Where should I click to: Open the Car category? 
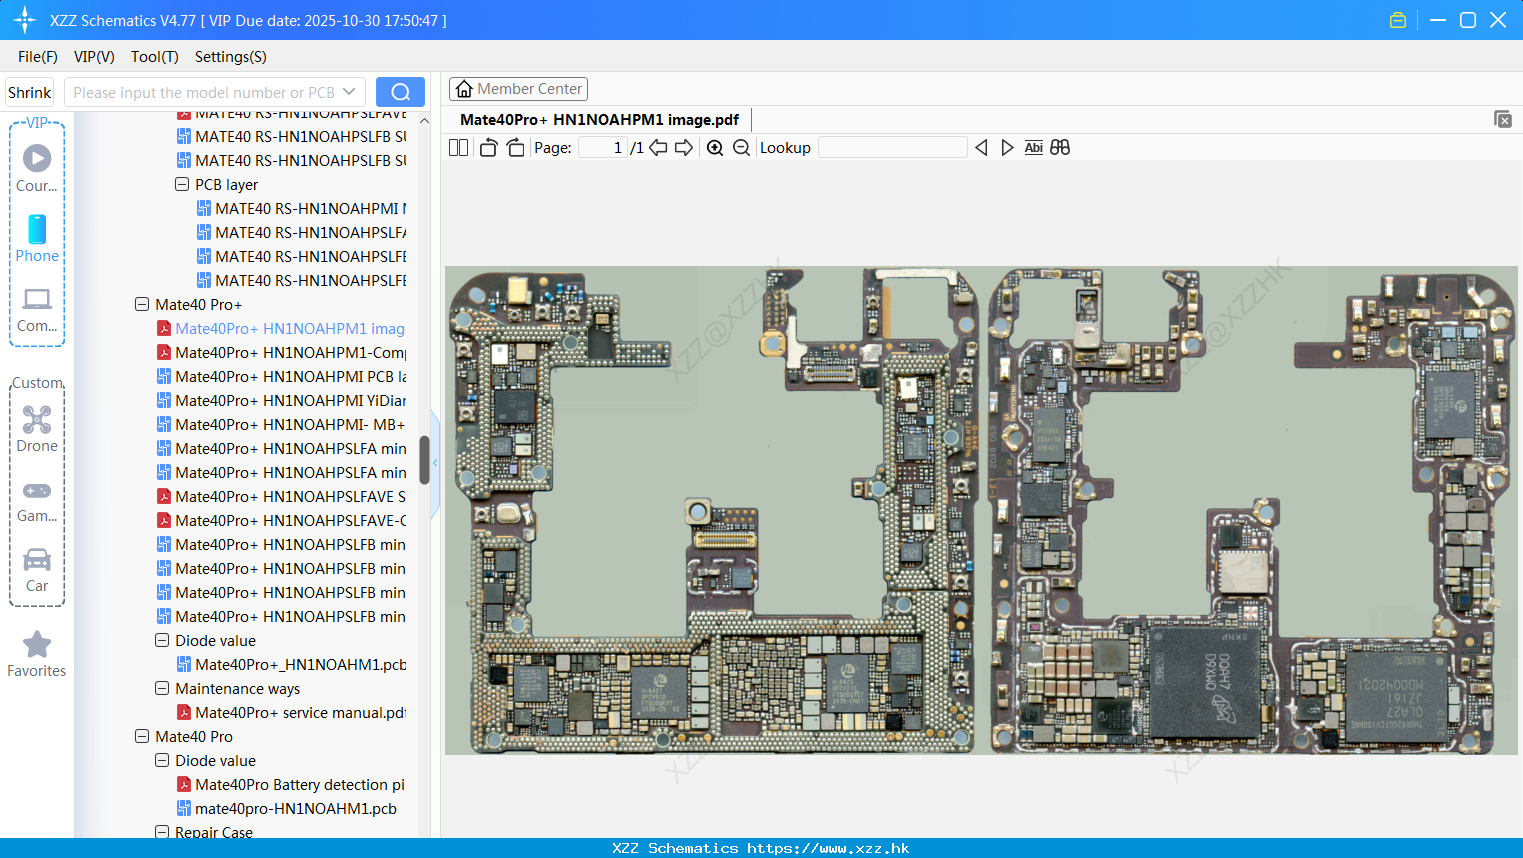[37, 570]
